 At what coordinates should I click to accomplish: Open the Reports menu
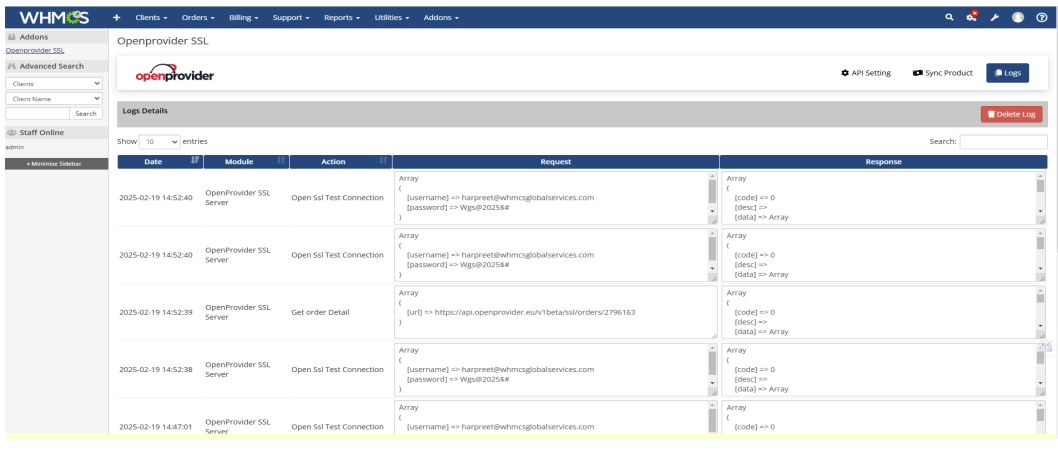[x=341, y=18]
